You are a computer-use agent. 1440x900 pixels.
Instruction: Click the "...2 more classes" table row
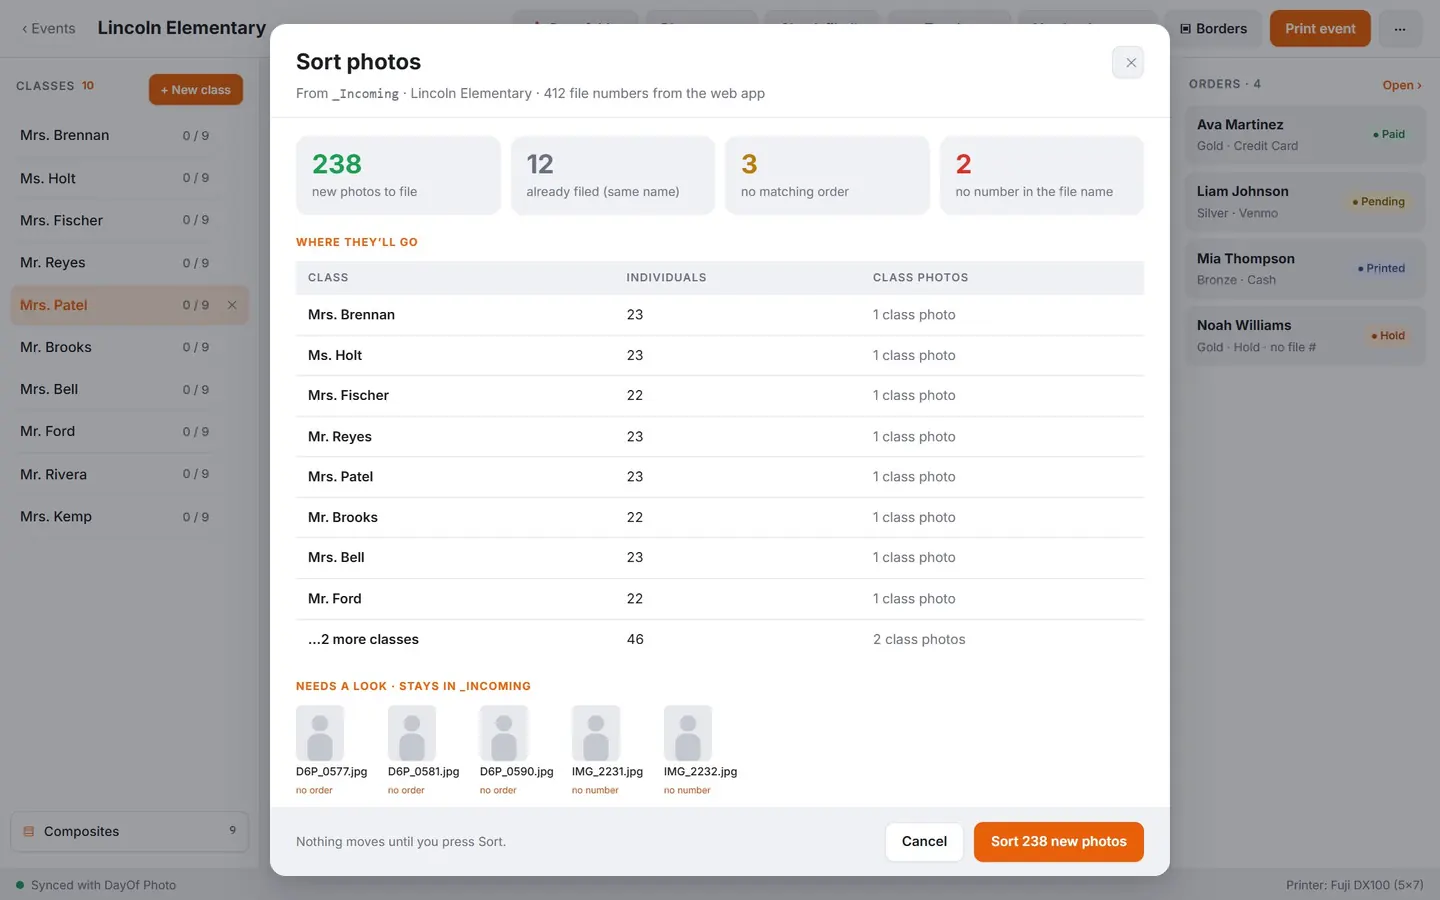pos(720,640)
